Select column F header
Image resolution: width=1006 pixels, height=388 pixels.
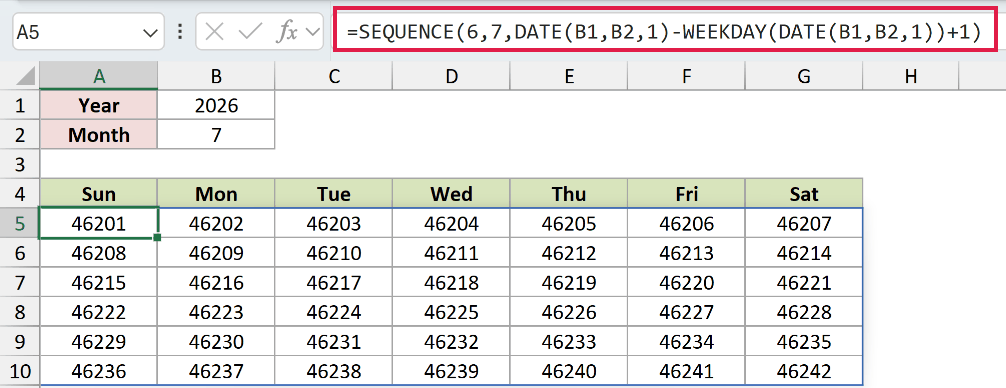pyautogui.click(x=686, y=76)
